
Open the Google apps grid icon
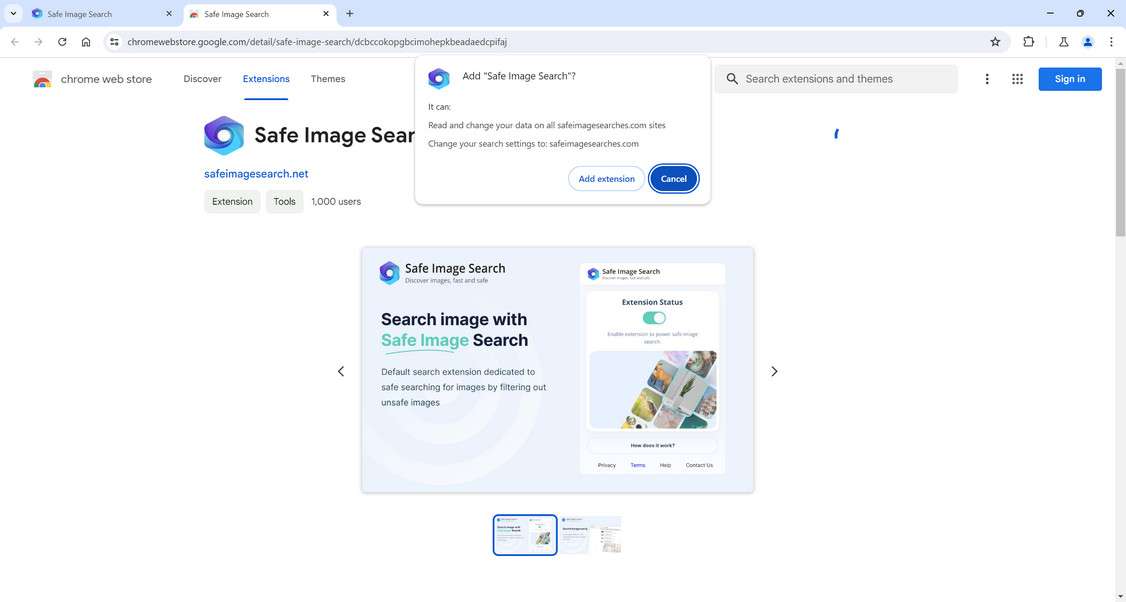tap(1018, 78)
